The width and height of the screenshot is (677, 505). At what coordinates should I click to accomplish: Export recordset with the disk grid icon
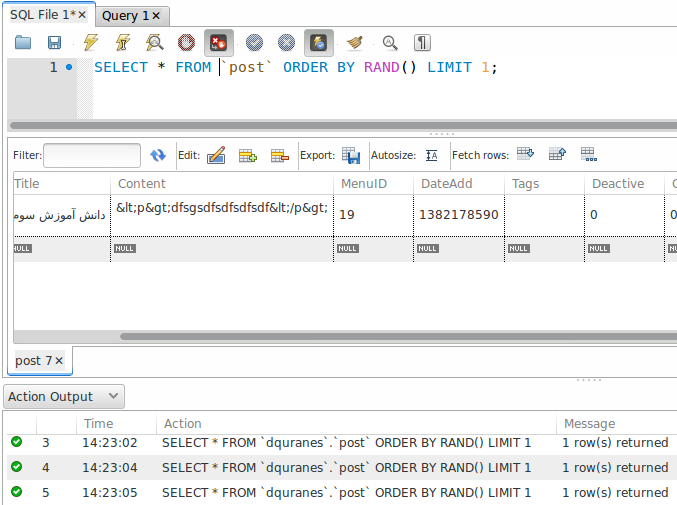(351, 155)
